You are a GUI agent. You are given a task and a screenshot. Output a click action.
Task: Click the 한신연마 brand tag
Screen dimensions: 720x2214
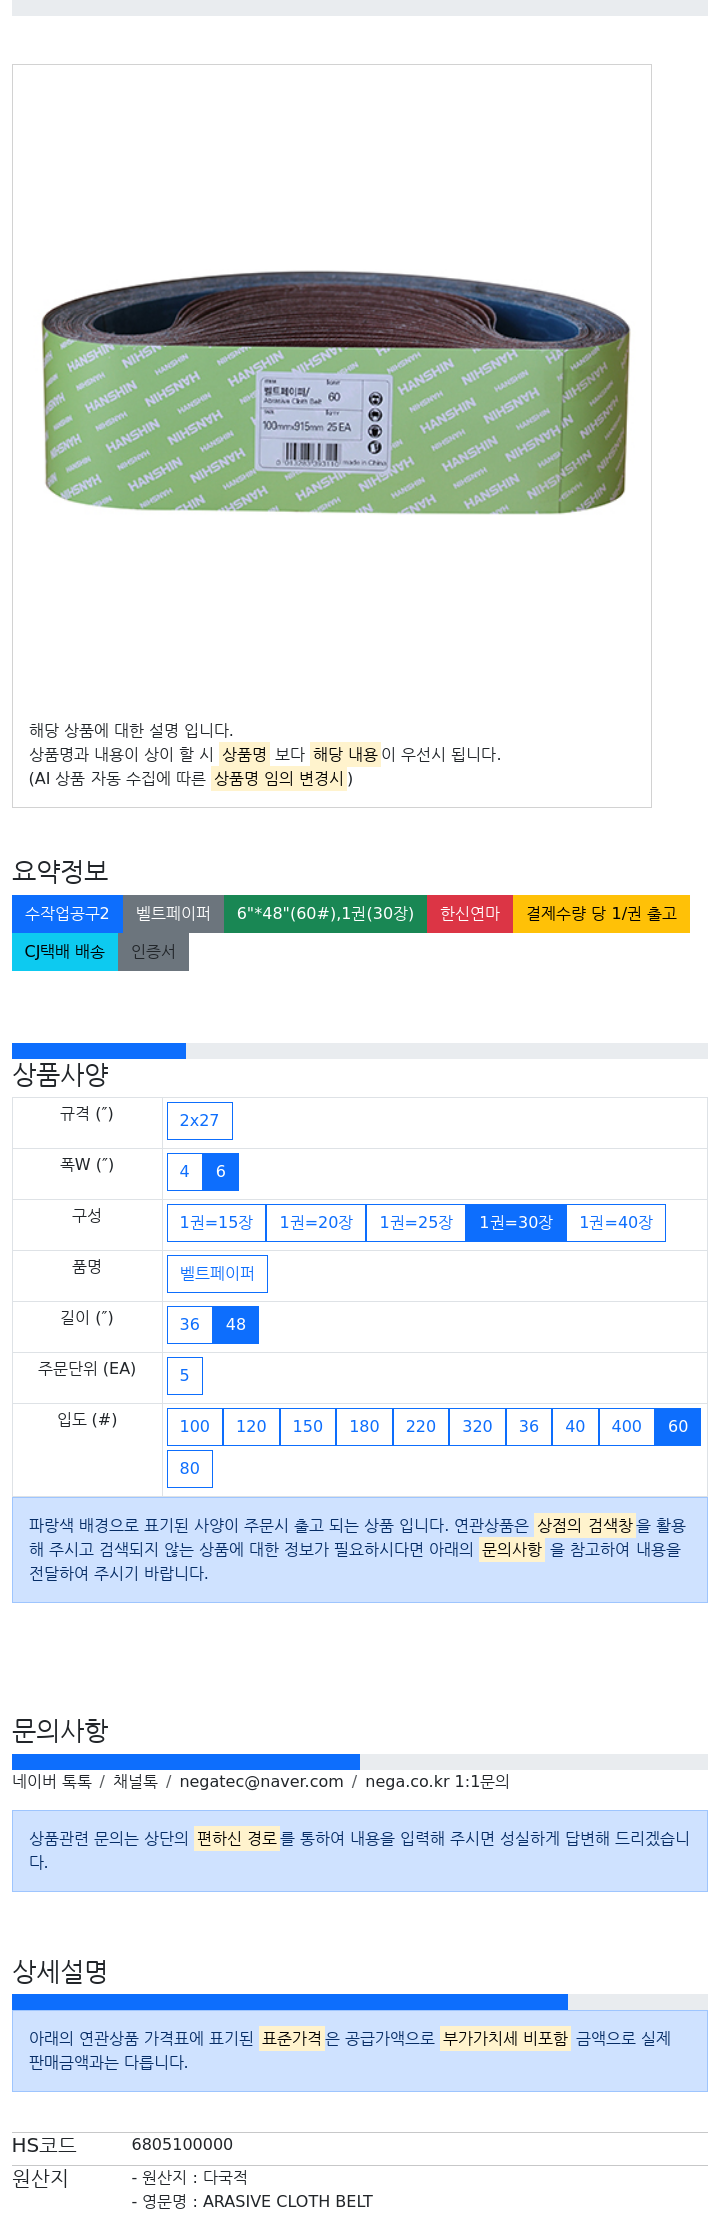click(470, 914)
